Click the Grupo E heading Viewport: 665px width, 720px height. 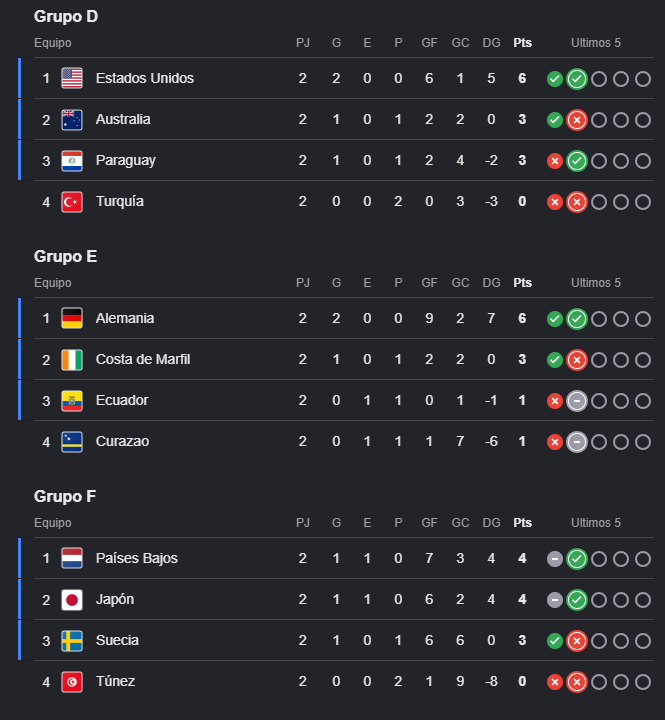coord(65,256)
